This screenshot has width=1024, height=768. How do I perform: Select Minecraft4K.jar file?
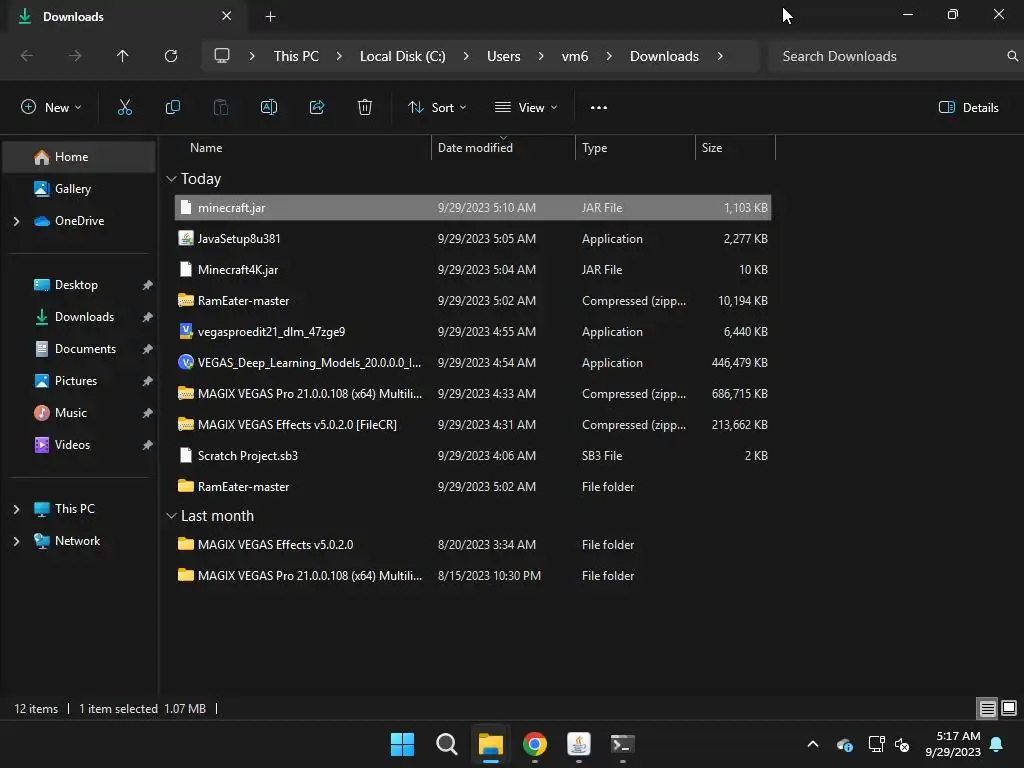[473, 270]
